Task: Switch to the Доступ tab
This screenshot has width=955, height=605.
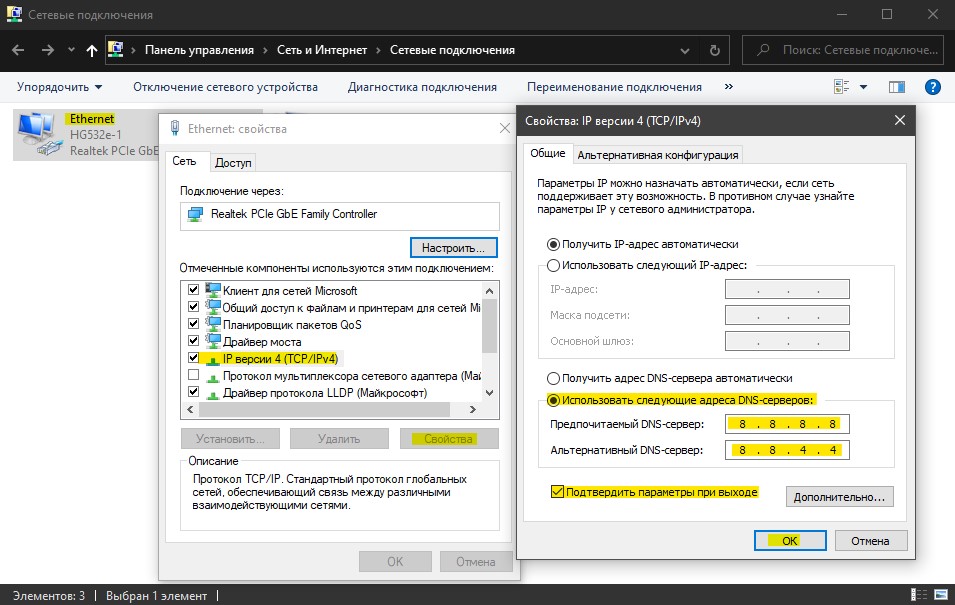Action: click(233, 163)
